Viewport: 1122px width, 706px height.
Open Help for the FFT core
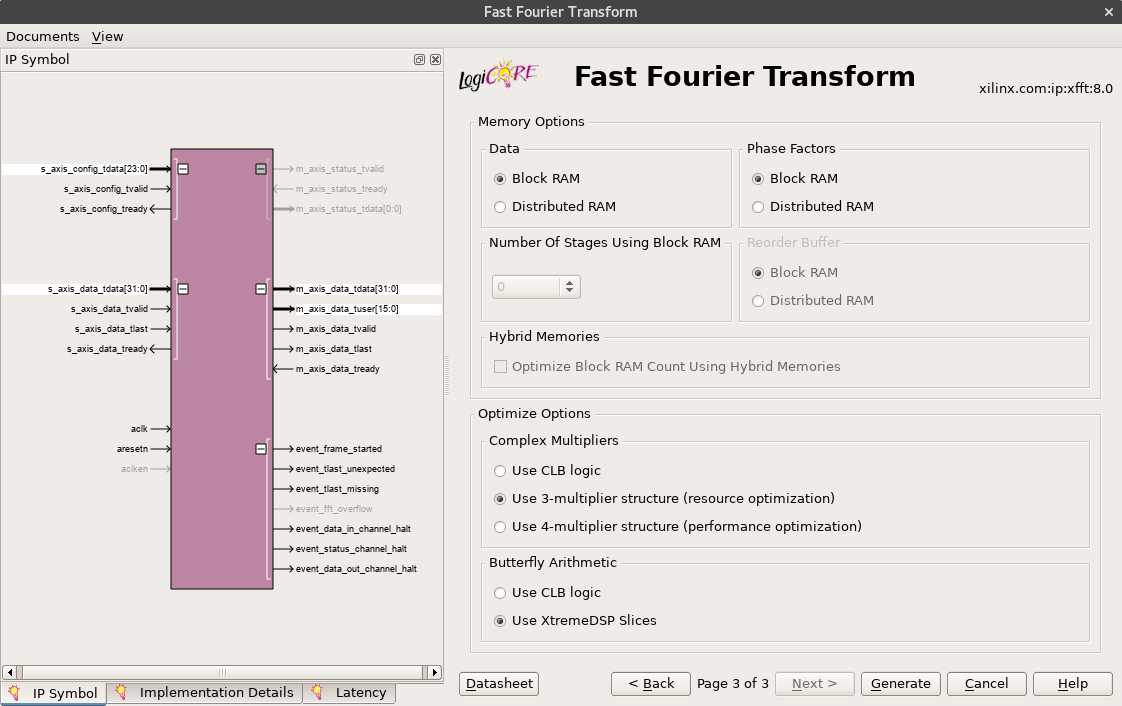point(1073,684)
